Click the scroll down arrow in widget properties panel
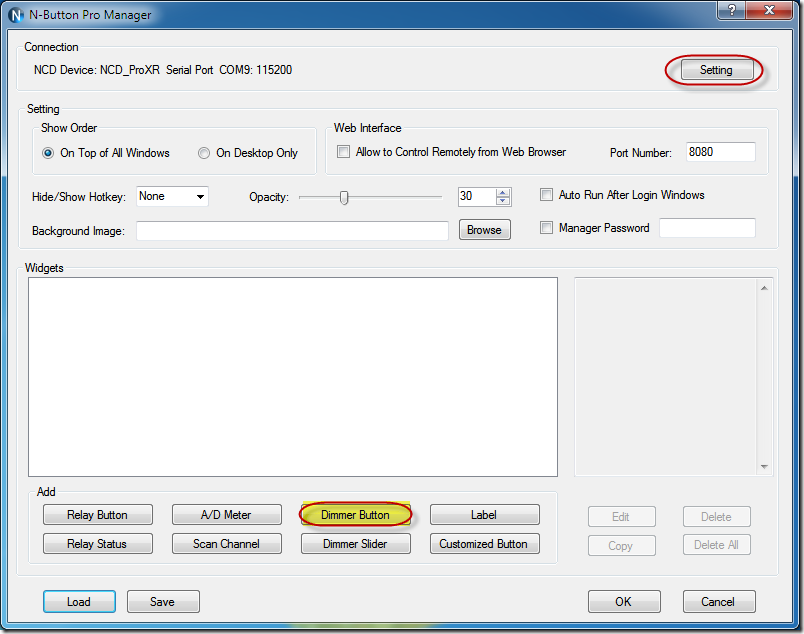 [765, 466]
